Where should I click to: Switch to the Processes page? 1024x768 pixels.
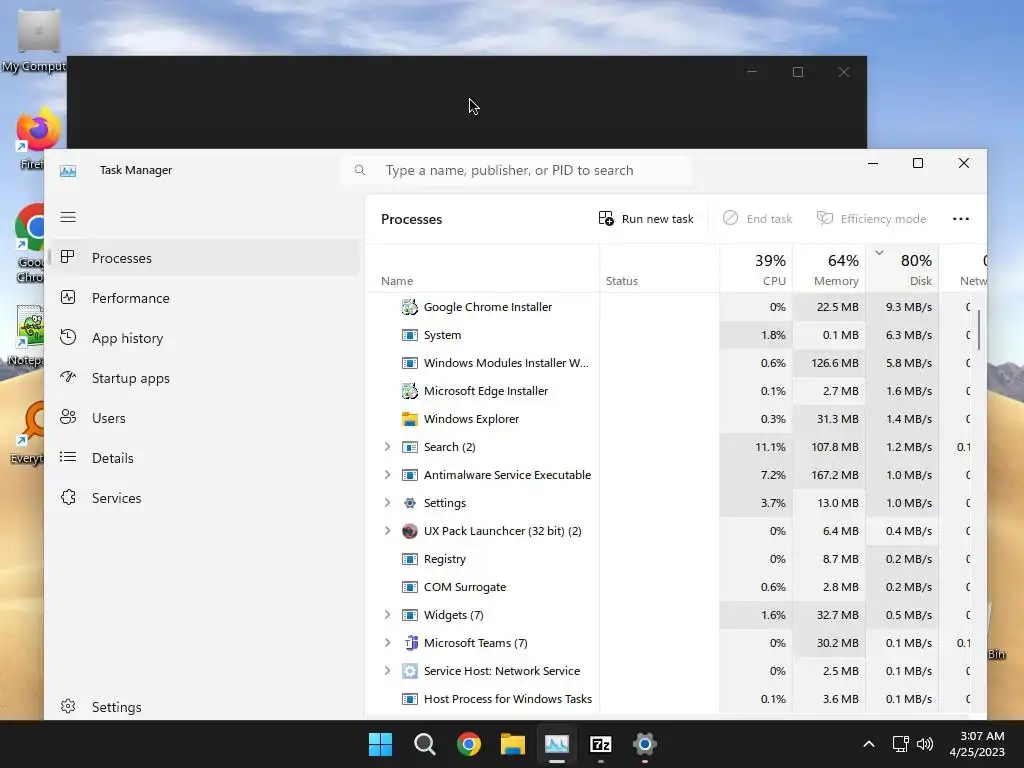[204, 258]
